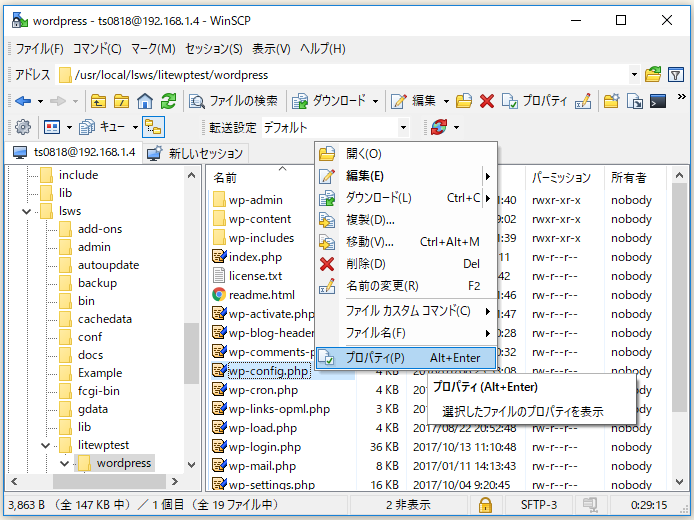Screen dimensions: 694x520
Task: Choose 編集(E) in context menu
Action: [x=405, y=176]
